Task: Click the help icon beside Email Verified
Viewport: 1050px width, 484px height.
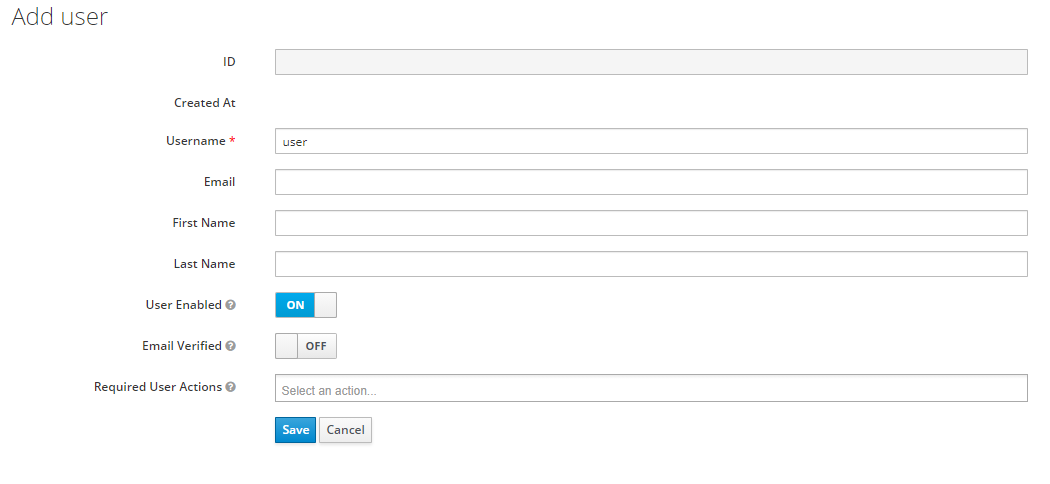Action: [x=231, y=346]
